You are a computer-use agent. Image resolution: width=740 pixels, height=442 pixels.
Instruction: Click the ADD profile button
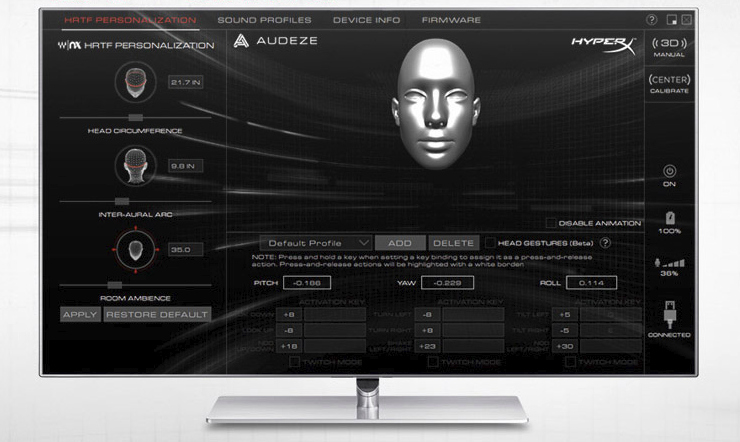pos(400,243)
